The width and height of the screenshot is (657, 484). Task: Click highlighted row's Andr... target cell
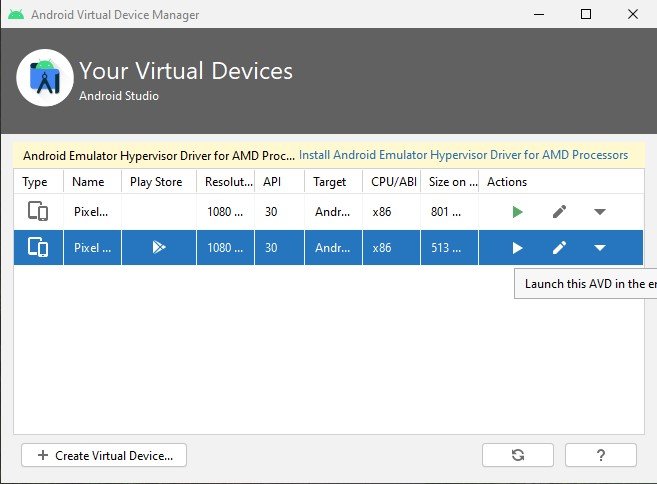[334, 248]
